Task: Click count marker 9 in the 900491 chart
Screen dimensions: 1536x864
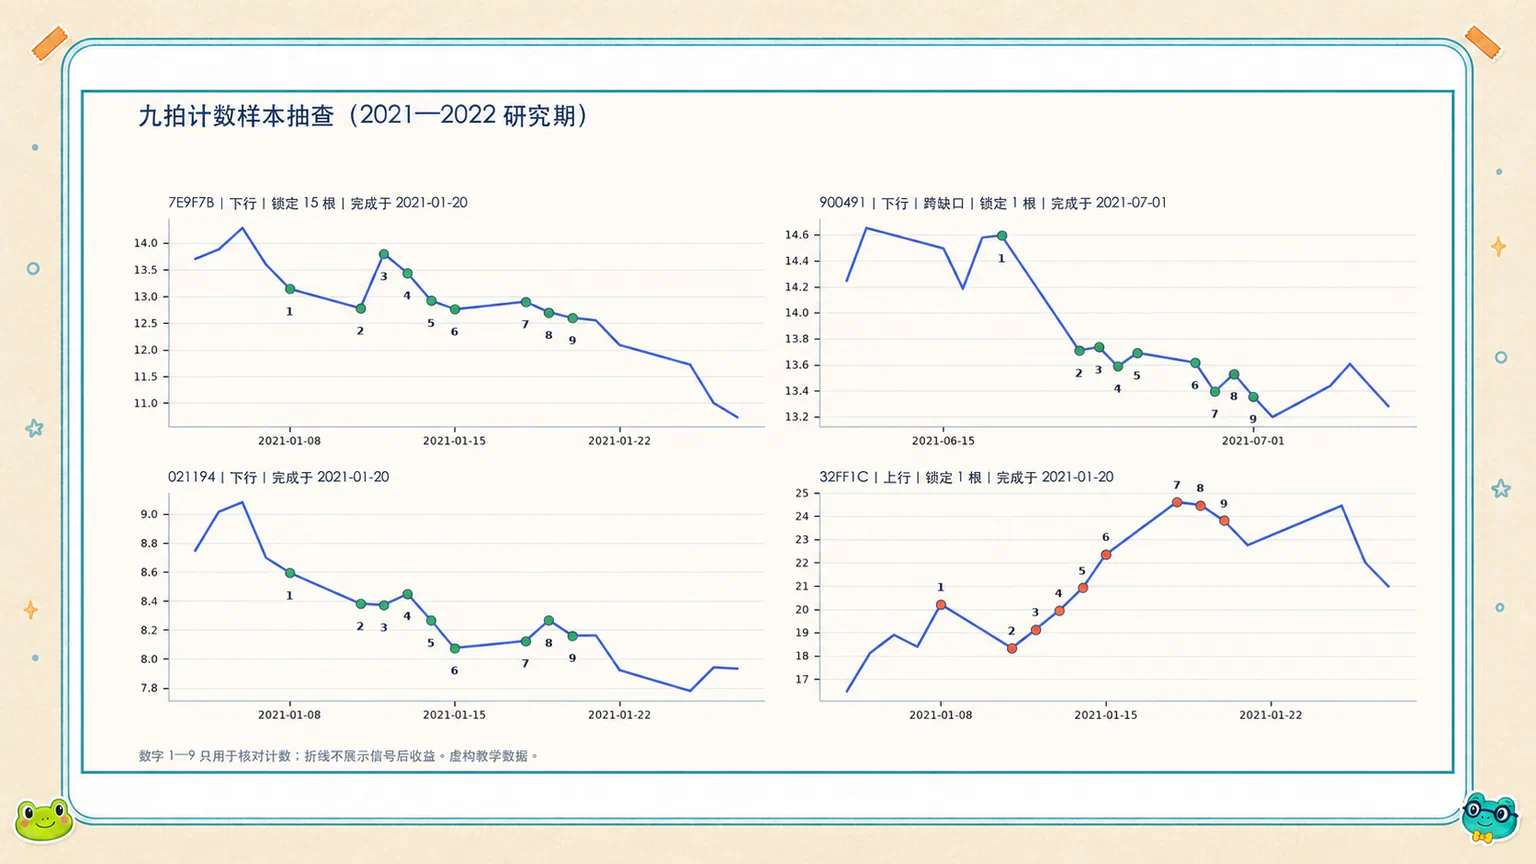Action: [x=1253, y=397]
